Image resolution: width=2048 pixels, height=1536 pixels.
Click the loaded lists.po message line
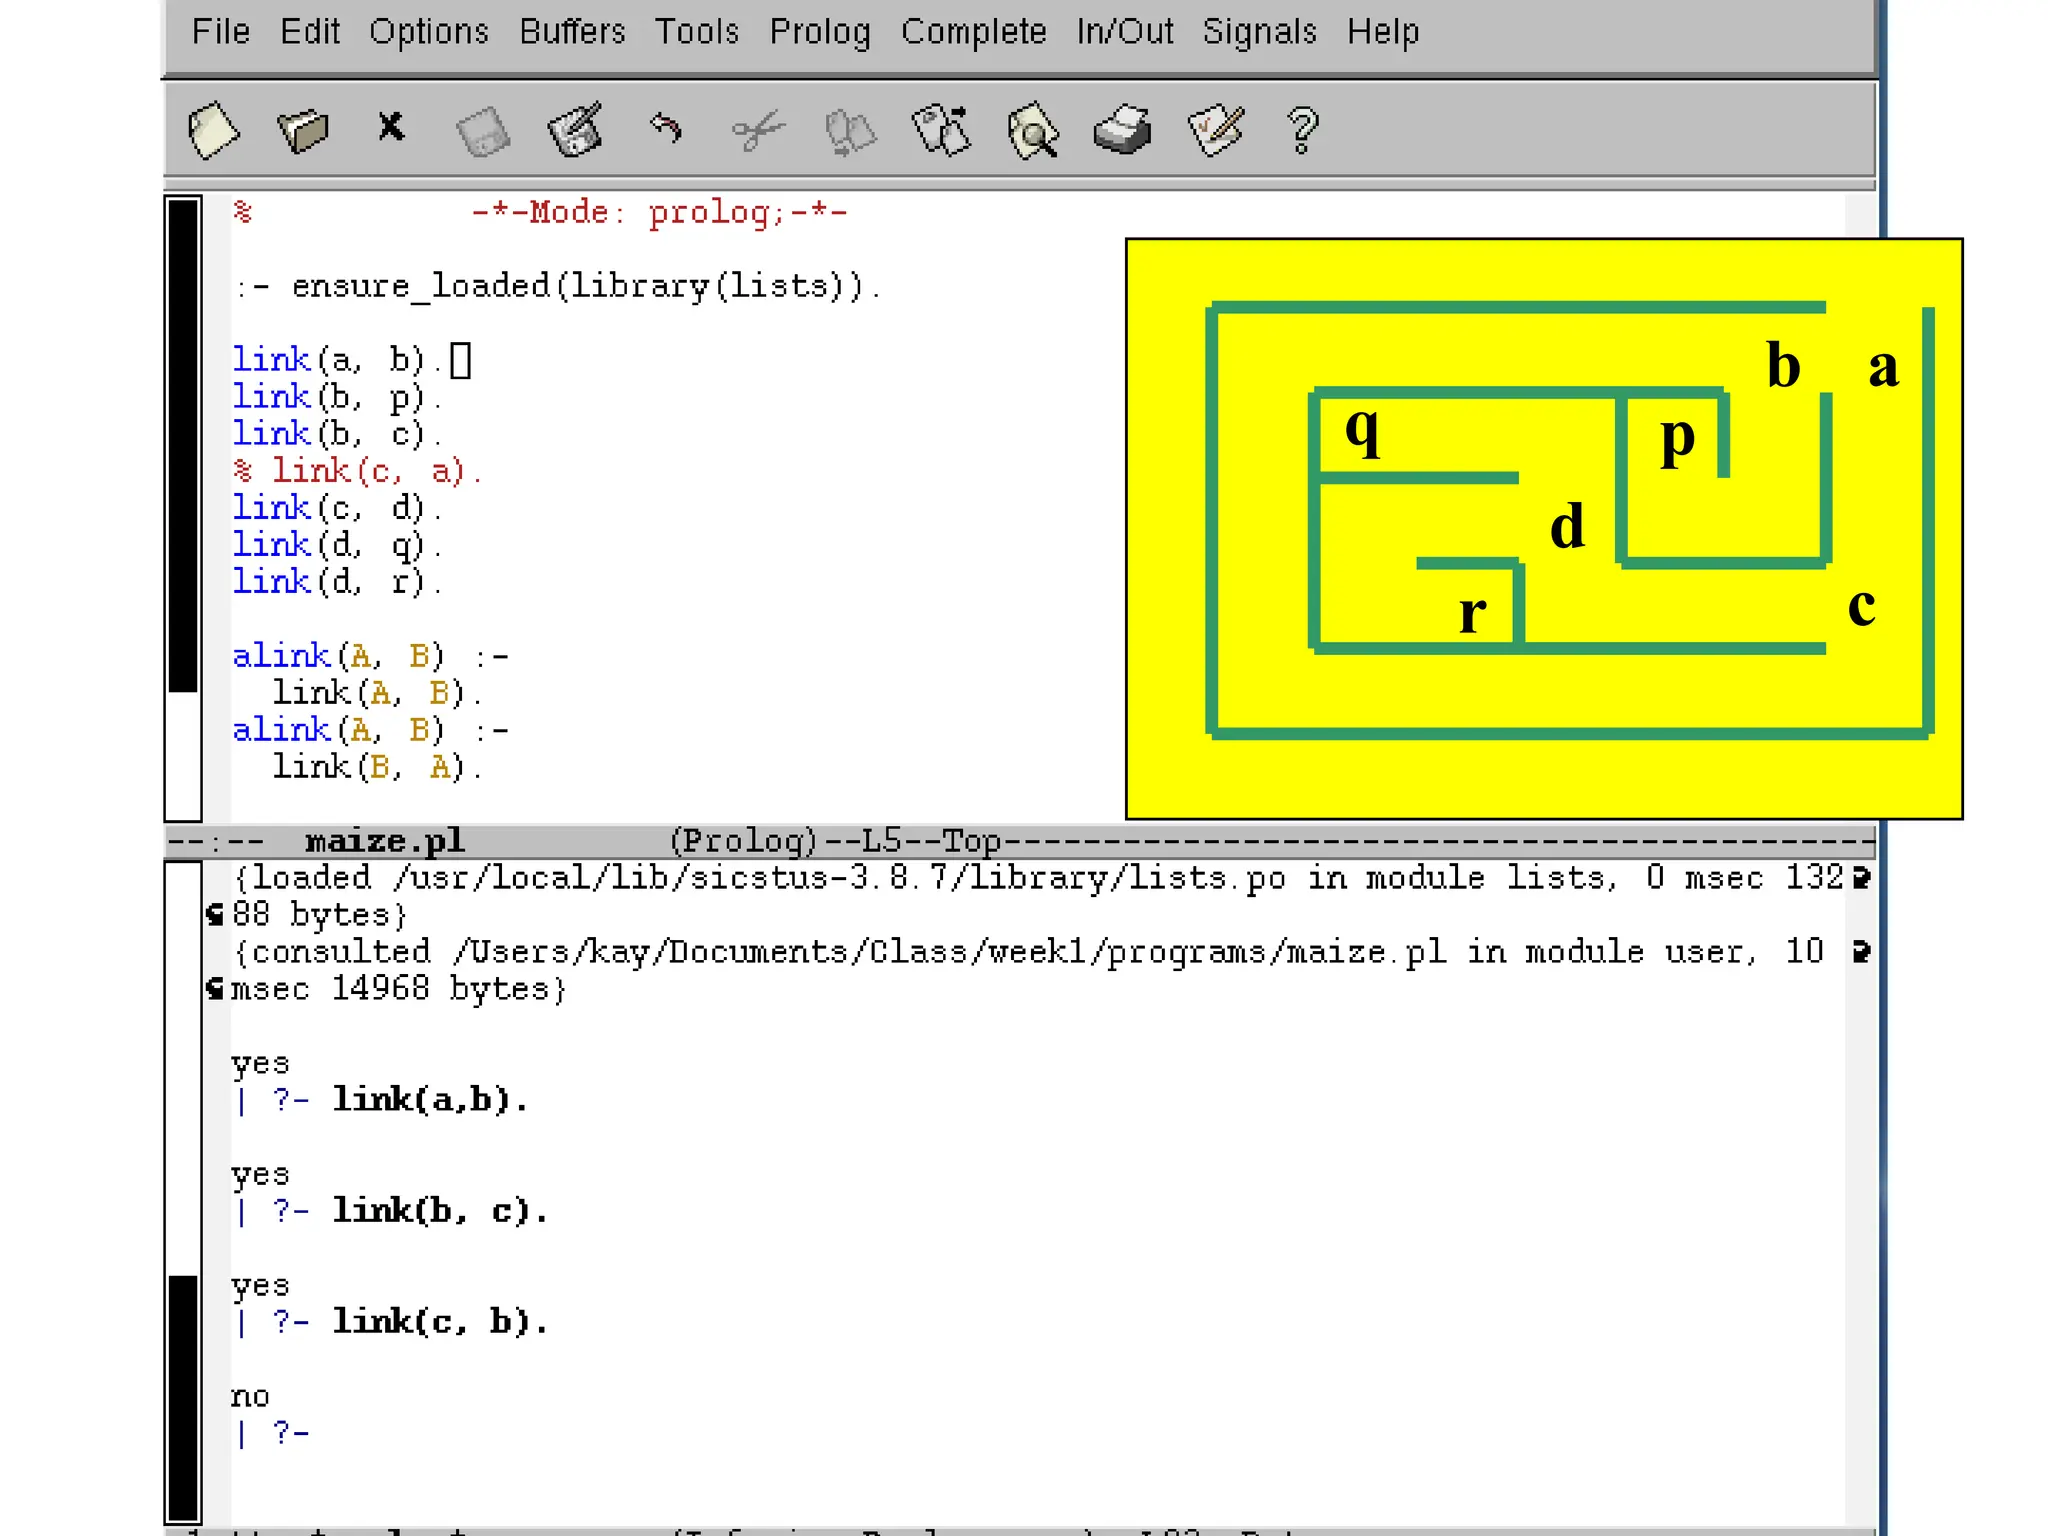coord(1038,878)
